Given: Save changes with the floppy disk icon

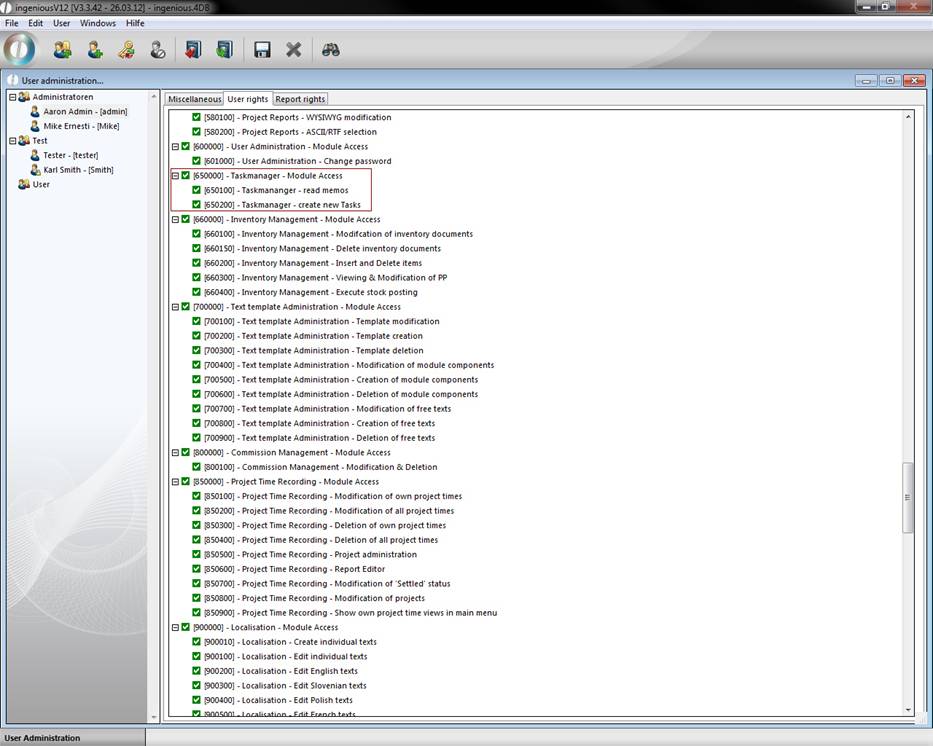Looking at the screenshot, I should tap(262, 49).
